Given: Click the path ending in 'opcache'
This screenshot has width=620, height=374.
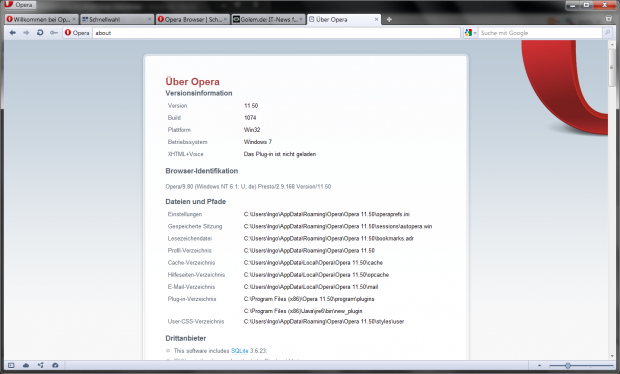Looking at the screenshot, I should [x=316, y=274].
